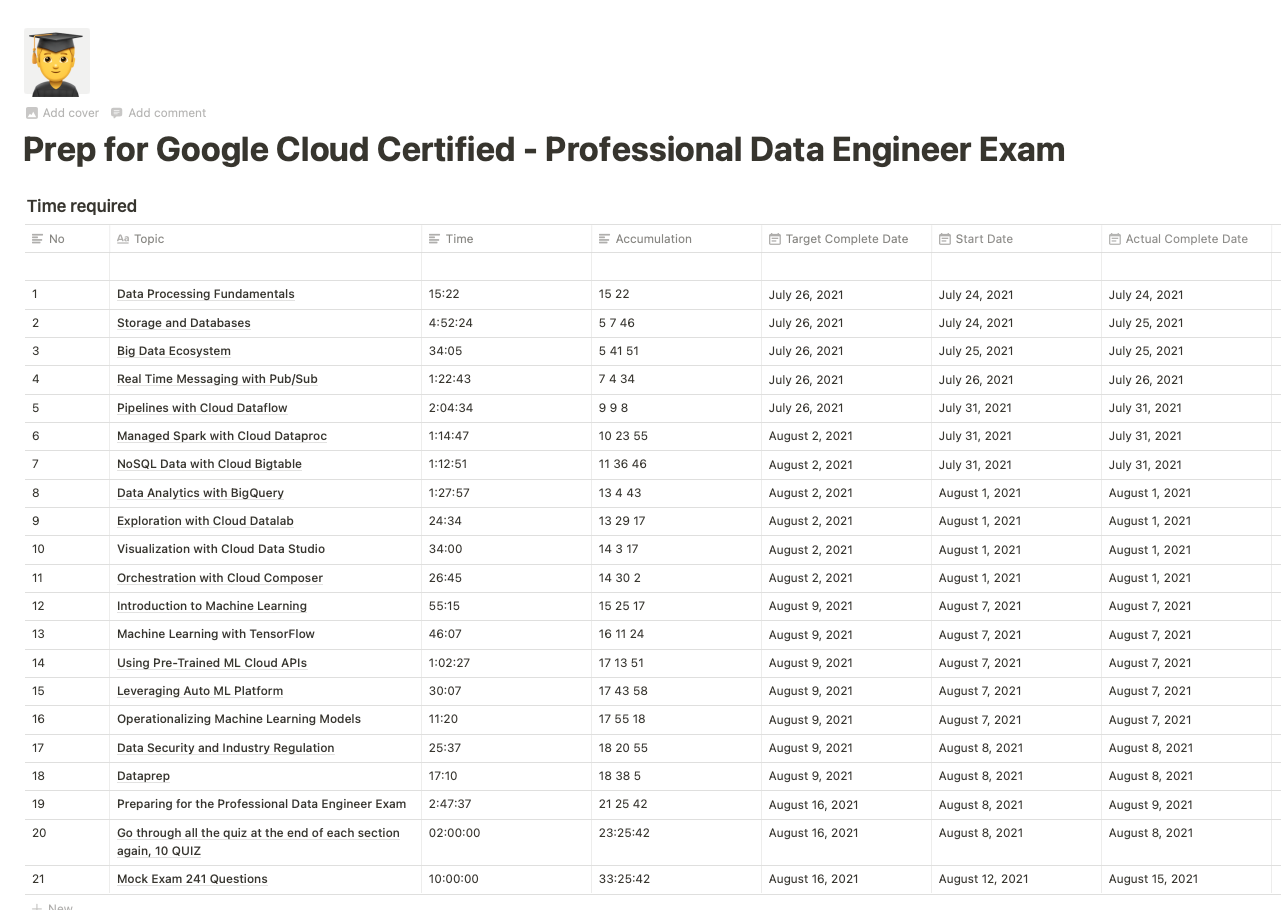Open the Data Processing Fundamentals page
The height and width of the screenshot is (910, 1281).
[205, 294]
